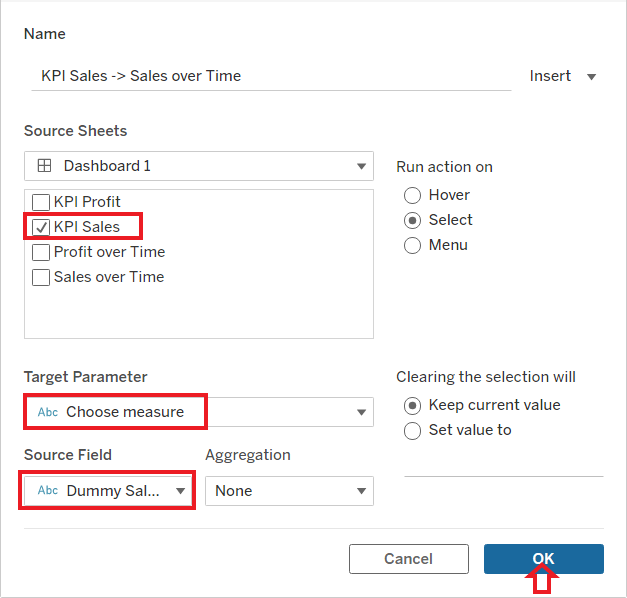Click the action Name text field
Viewport: 627px width, 598px height.
pyautogui.click(x=272, y=76)
